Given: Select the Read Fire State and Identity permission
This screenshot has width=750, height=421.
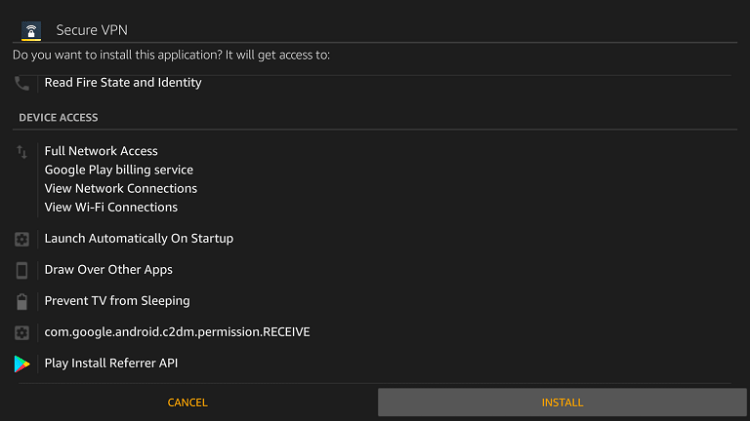Looking at the screenshot, I should 123,83.
